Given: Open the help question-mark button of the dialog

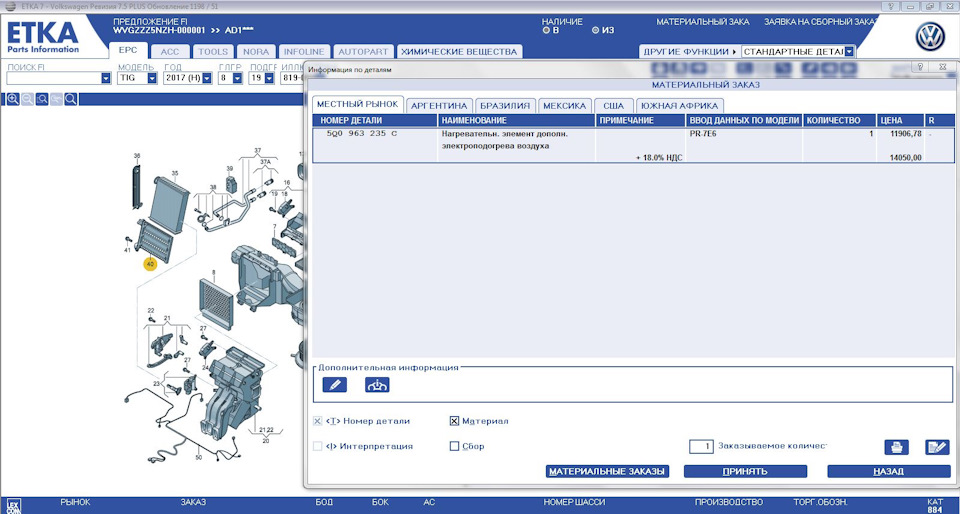Looking at the screenshot, I should point(920,66).
